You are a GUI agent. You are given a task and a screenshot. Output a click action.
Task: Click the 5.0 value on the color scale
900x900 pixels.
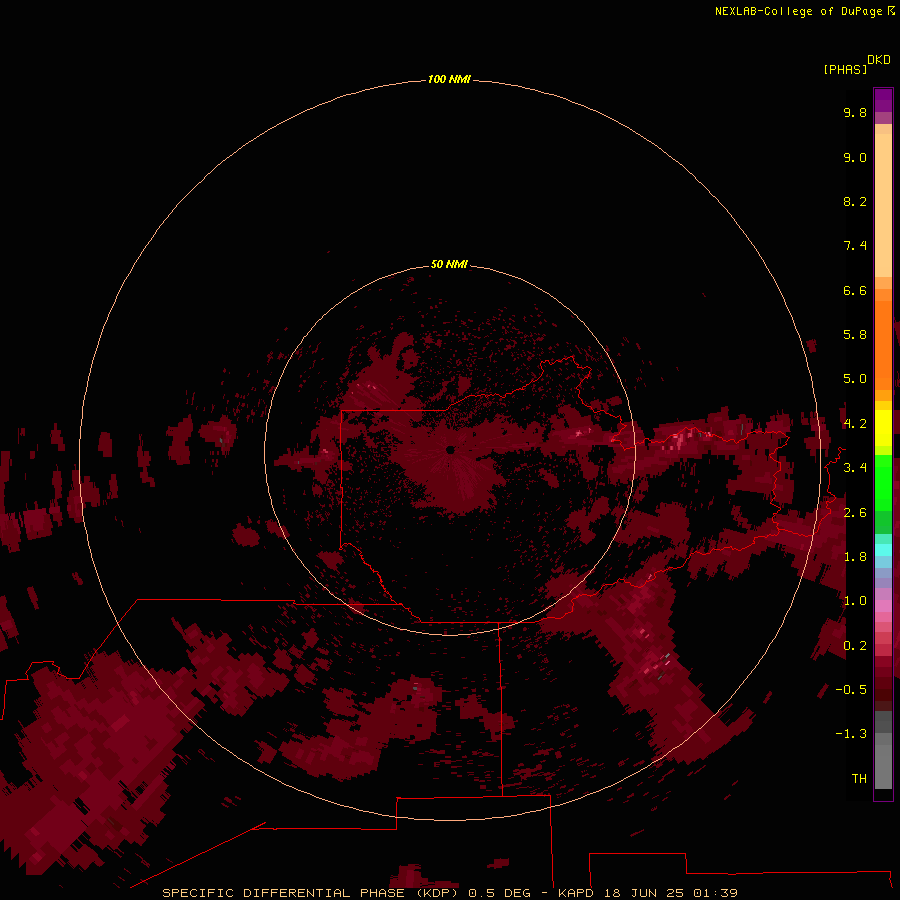click(x=855, y=379)
